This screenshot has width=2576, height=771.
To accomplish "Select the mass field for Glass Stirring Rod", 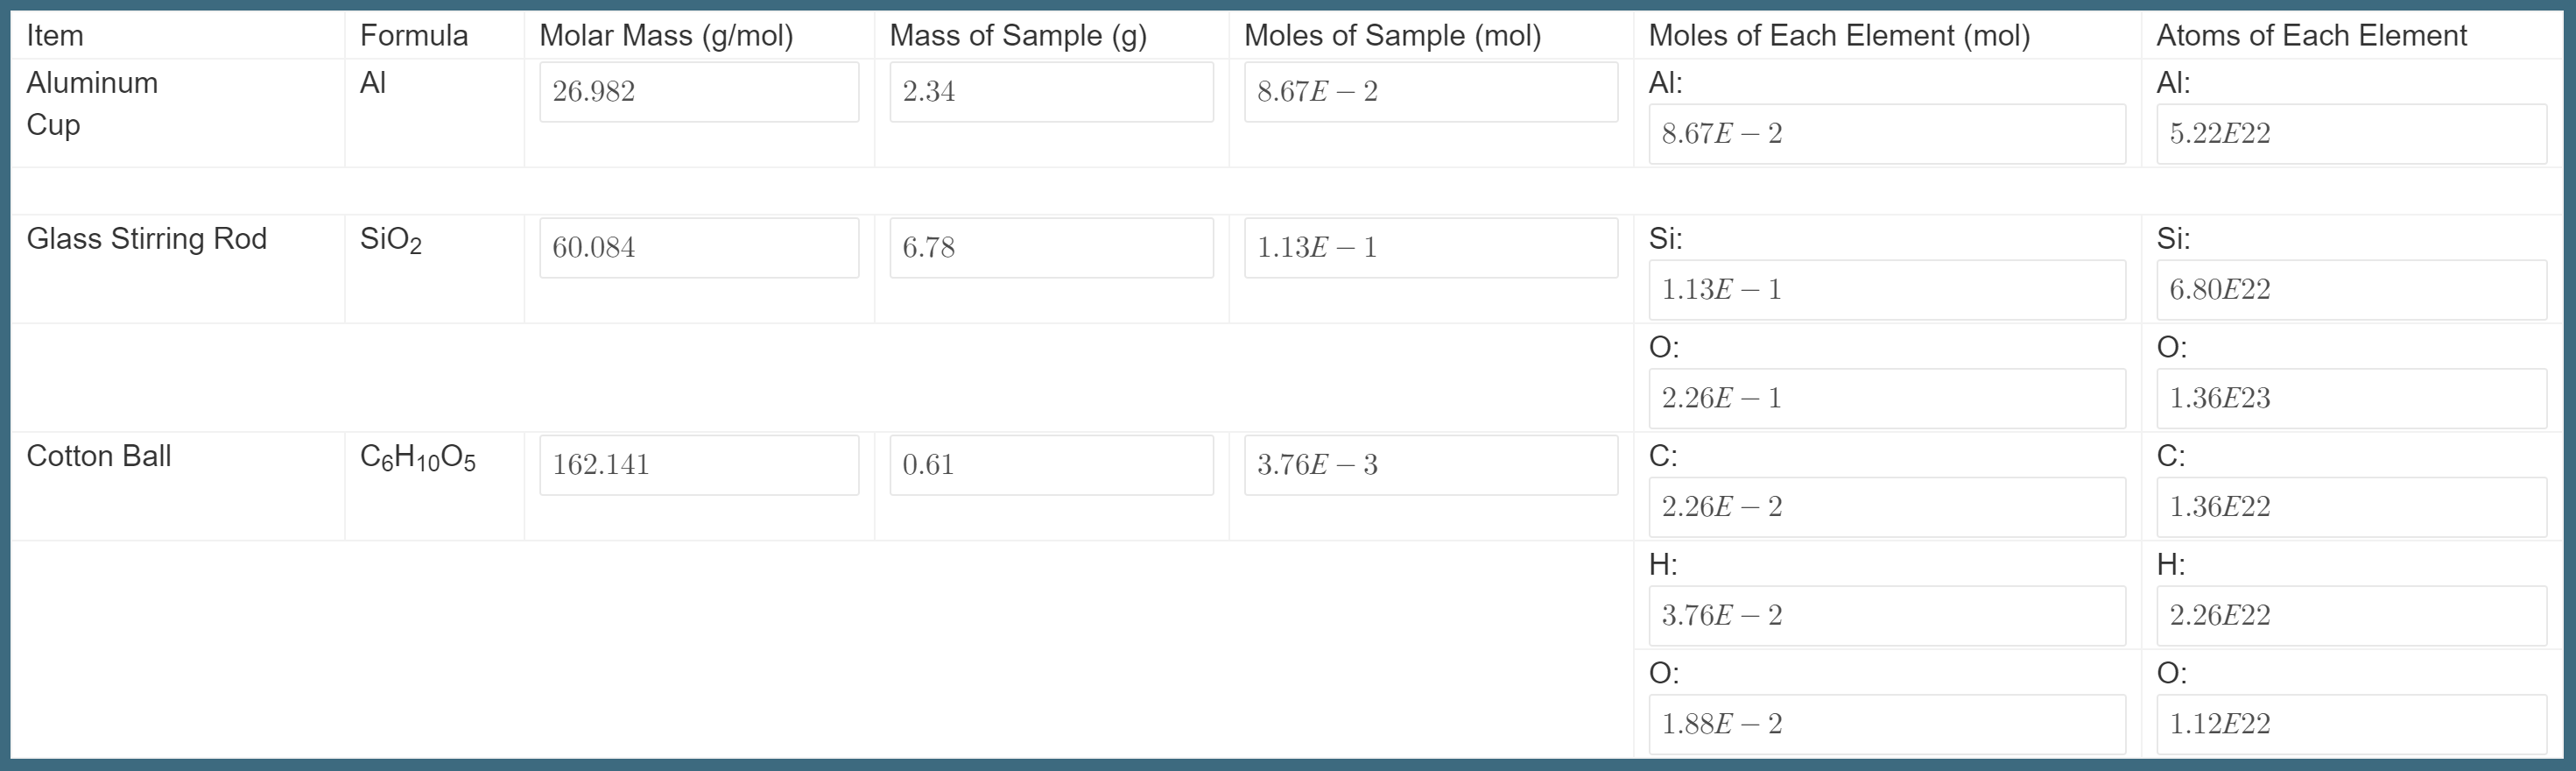I will pos(1051,247).
